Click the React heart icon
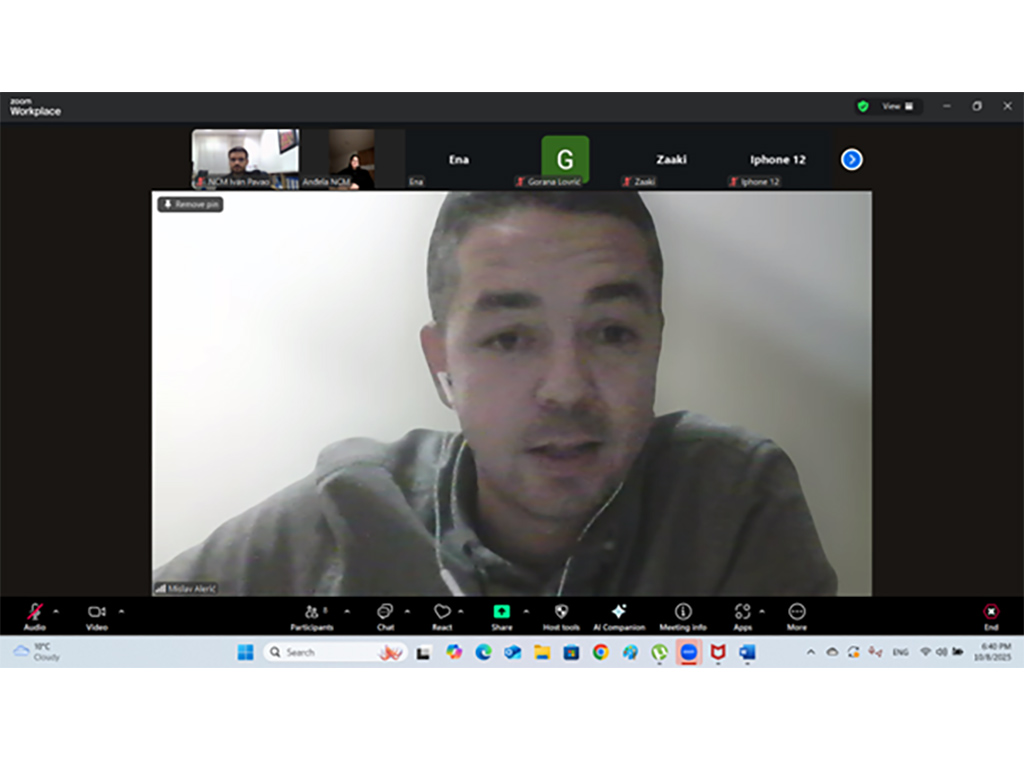Image resolution: width=1024 pixels, height=760 pixels. pos(442,615)
